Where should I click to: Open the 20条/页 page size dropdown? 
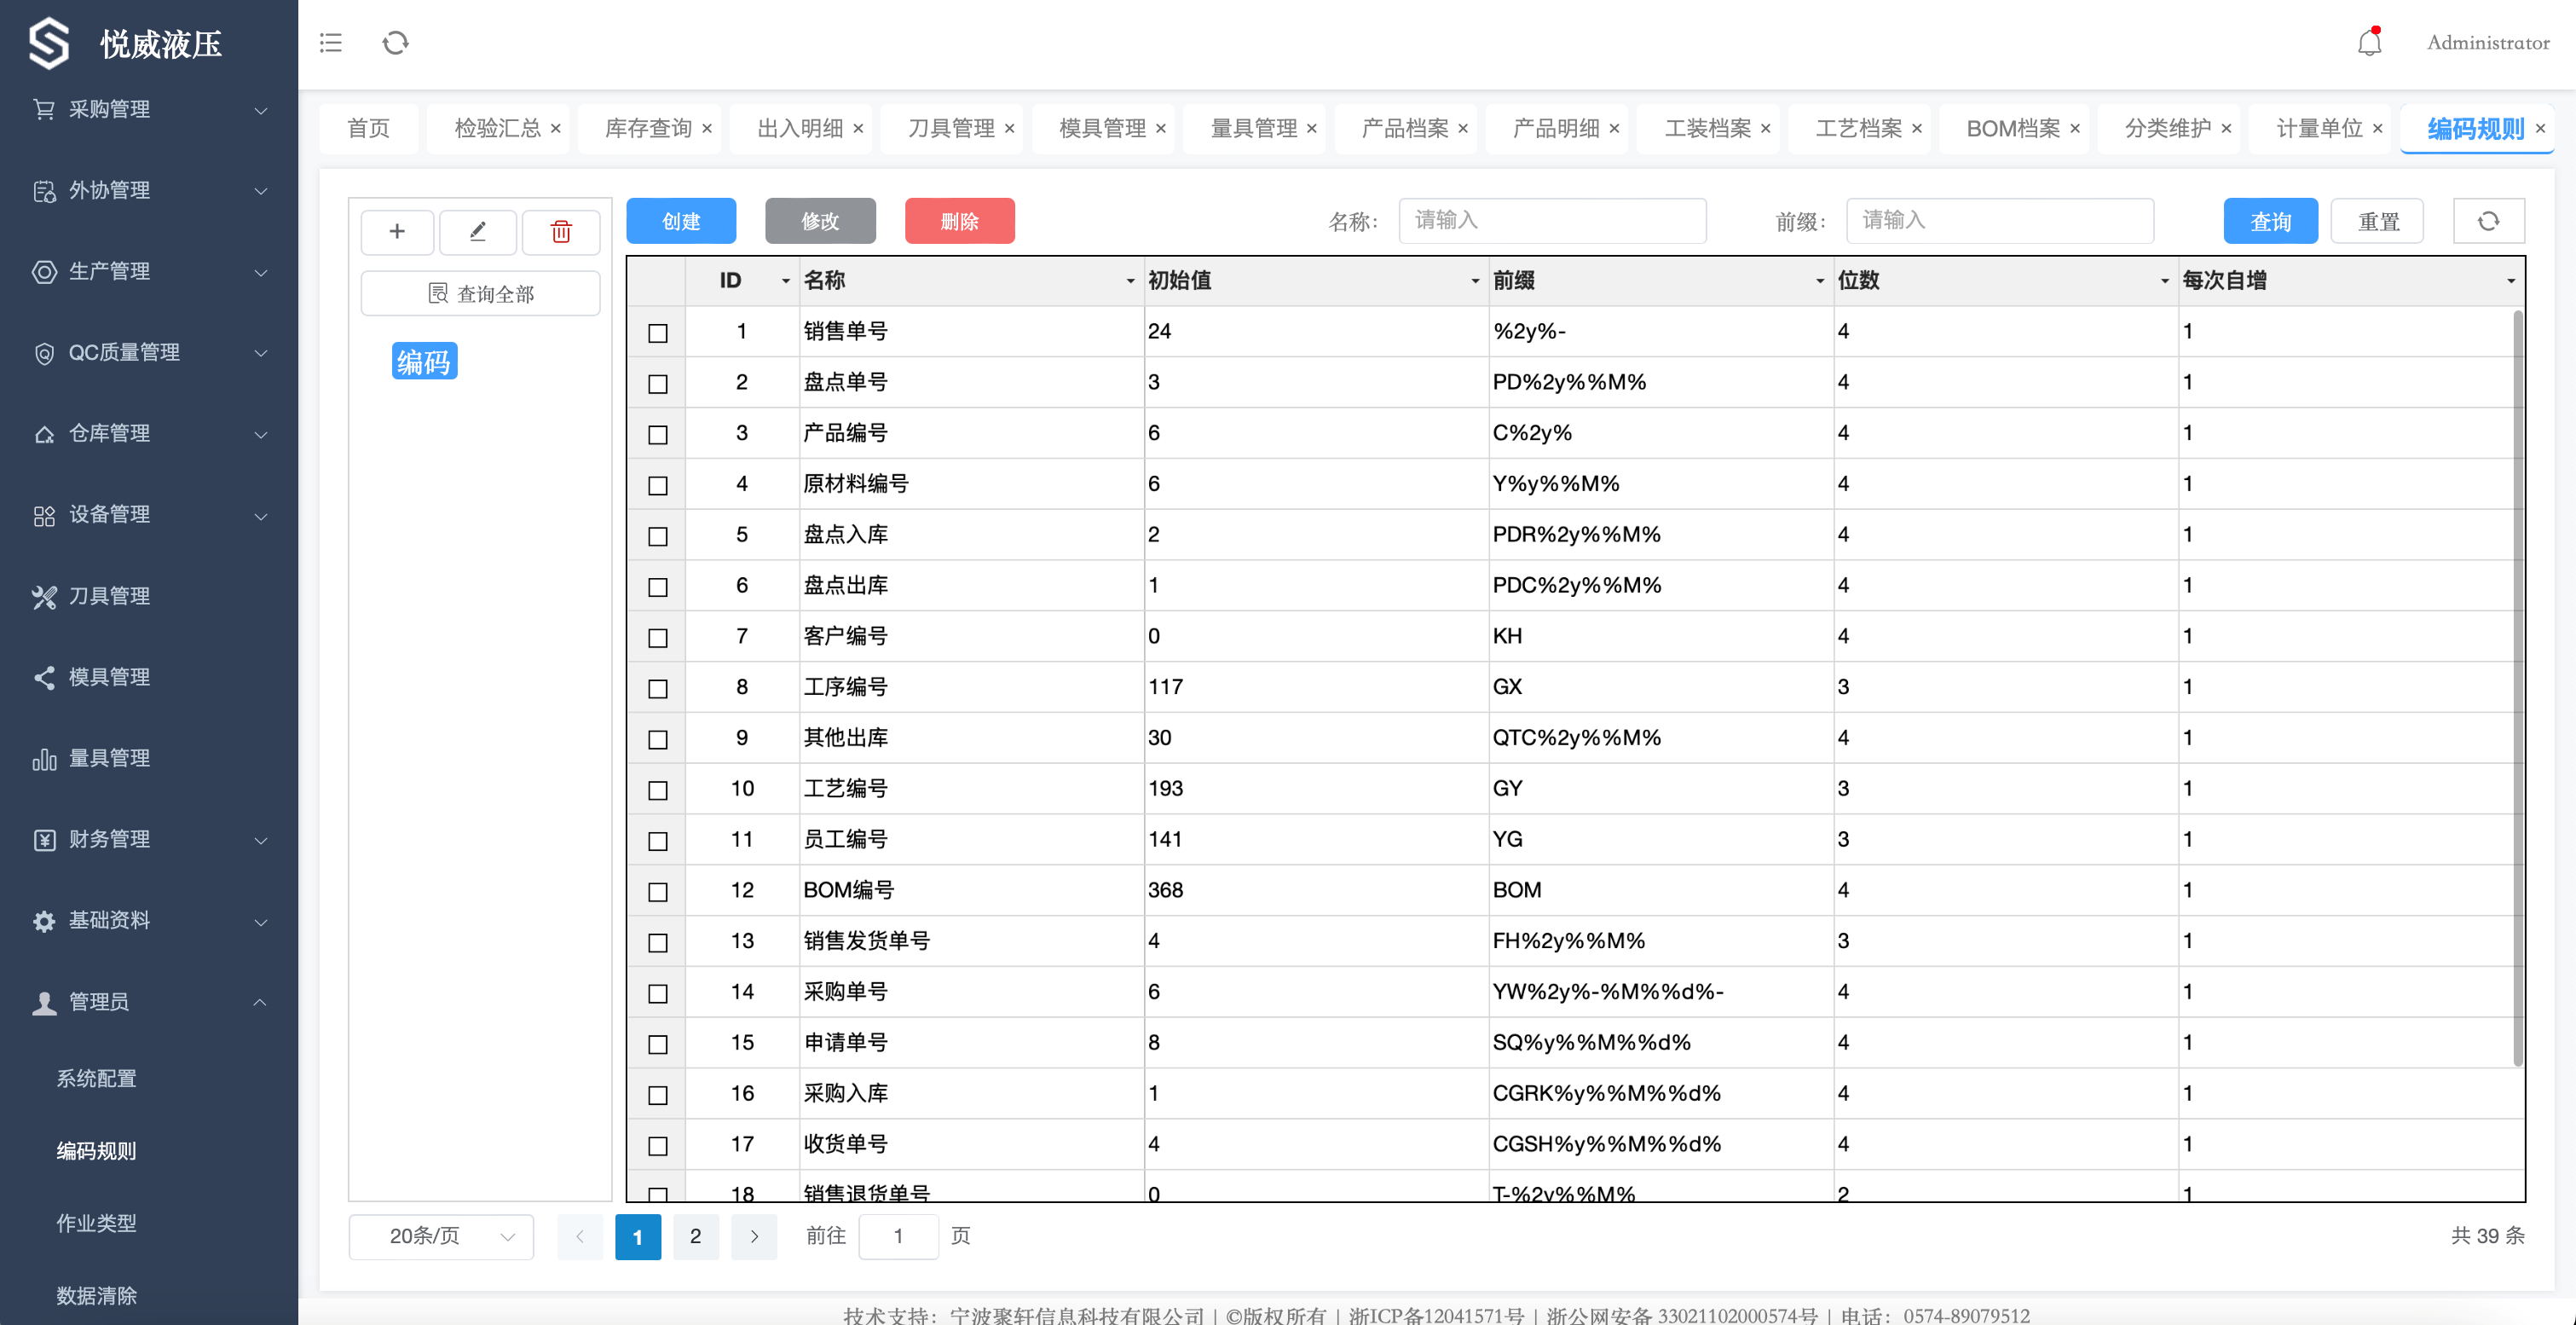[x=441, y=1237]
